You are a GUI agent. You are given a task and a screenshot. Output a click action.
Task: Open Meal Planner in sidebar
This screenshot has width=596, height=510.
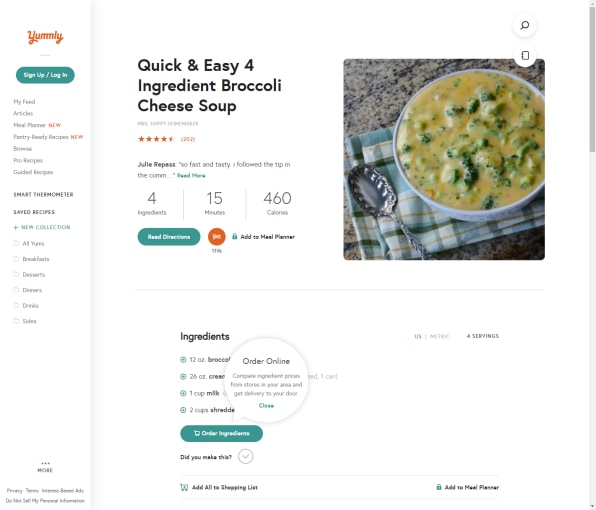point(37,125)
